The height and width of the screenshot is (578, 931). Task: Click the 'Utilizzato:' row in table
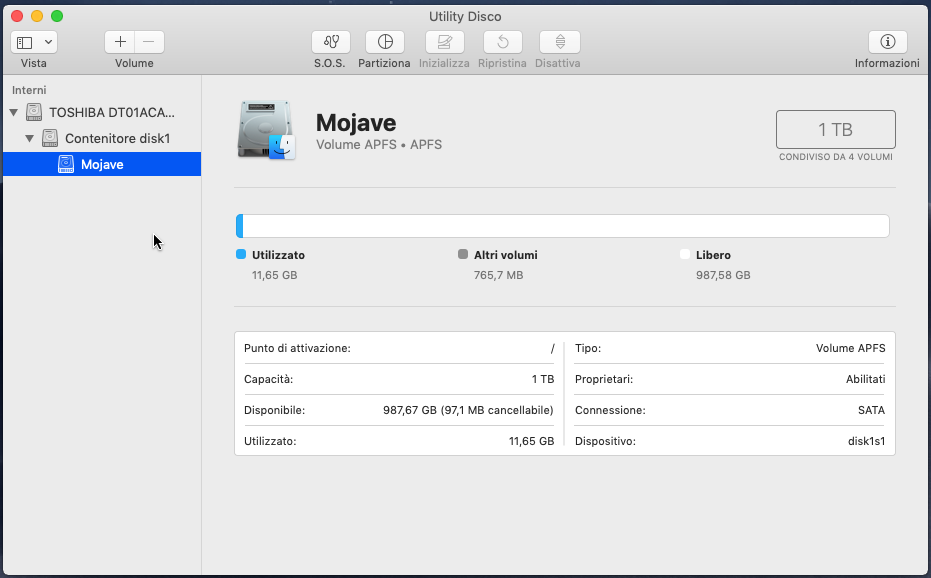399,441
